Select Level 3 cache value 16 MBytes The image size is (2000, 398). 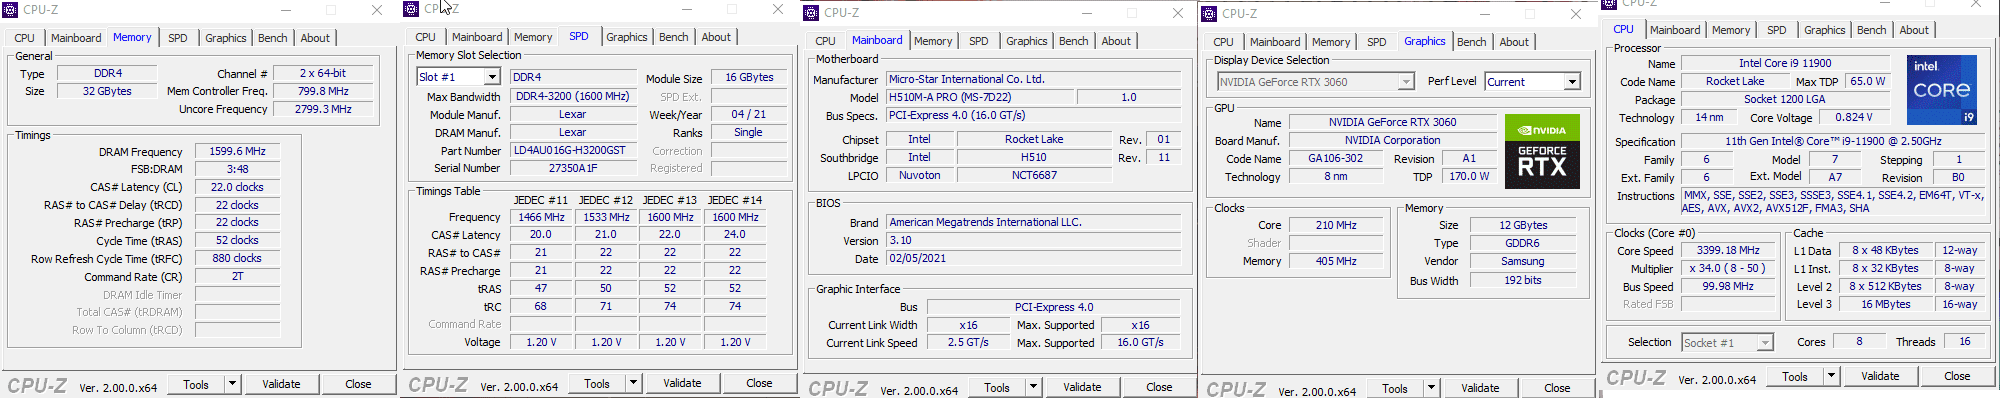click(x=1885, y=304)
